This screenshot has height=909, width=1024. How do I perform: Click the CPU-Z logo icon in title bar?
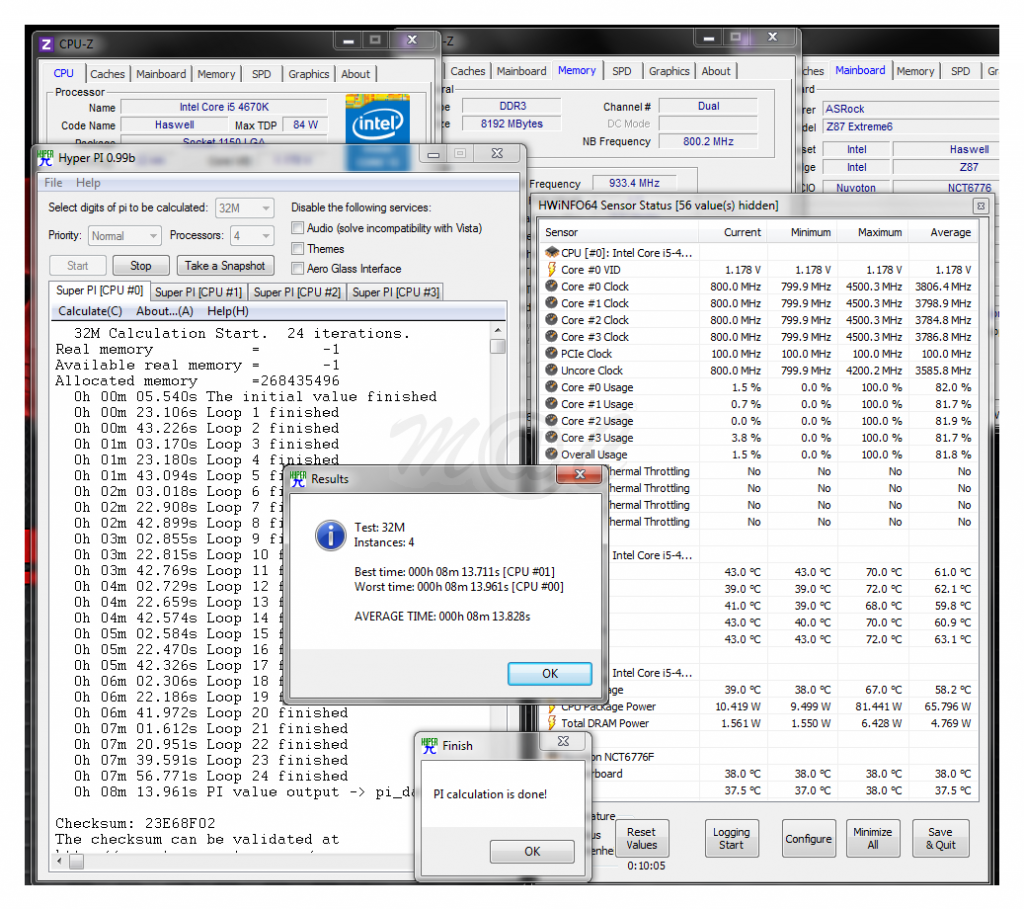(46, 44)
